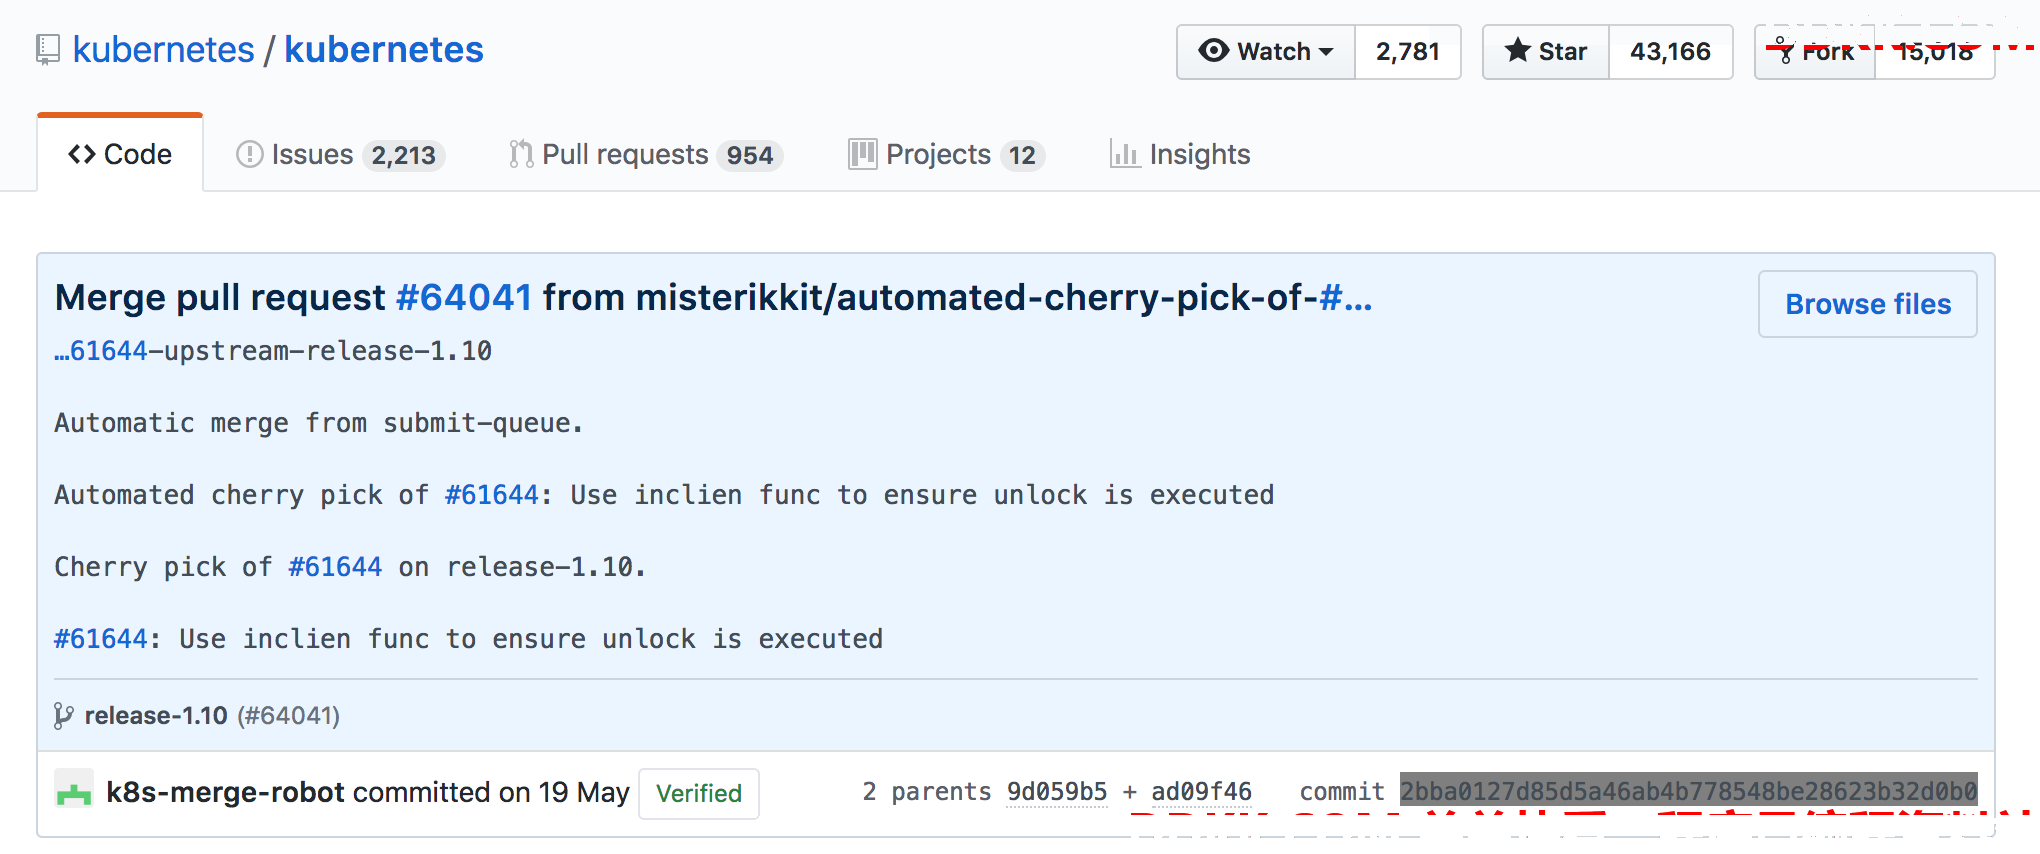The image size is (2040, 854).
Task: Open pull request #64041 link in title
Action: [x=464, y=298]
